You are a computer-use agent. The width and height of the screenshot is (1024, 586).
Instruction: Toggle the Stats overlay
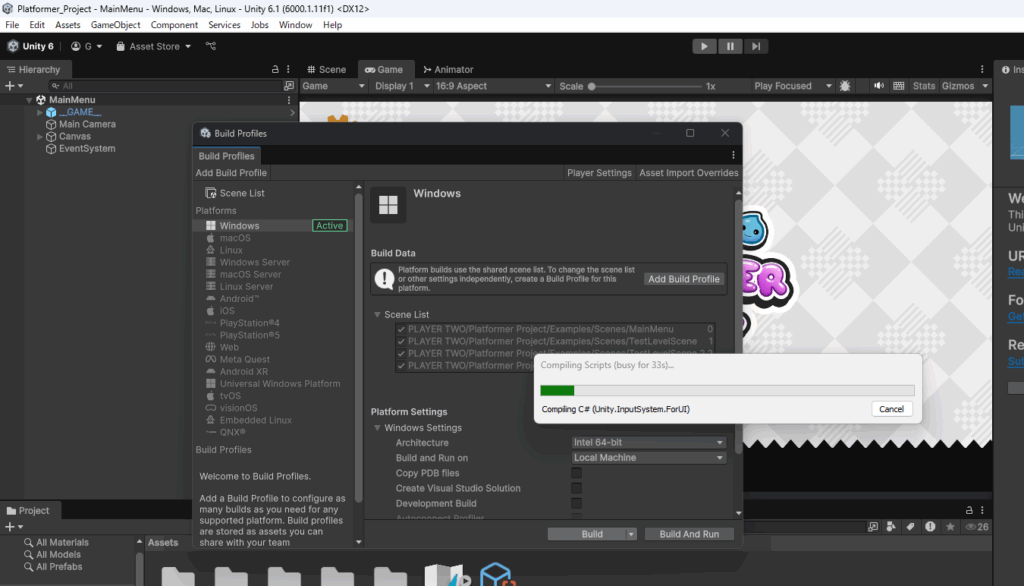click(923, 86)
